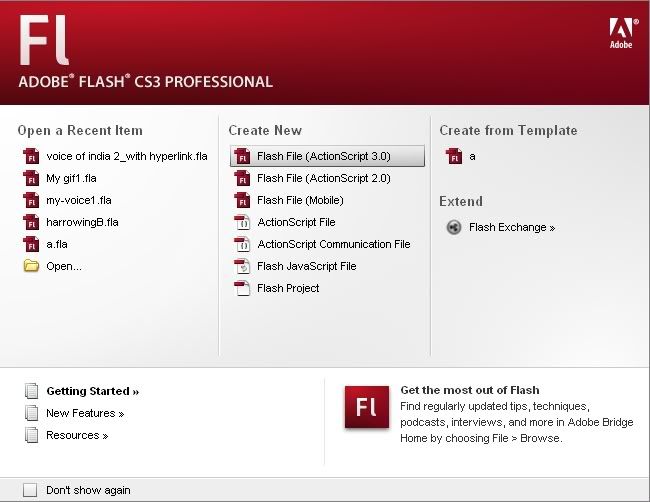Image resolution: width=650 pixels, height=502 pixels.
Task: Click the file icon next to harrowingB.fla
Action: pos(31,222)
